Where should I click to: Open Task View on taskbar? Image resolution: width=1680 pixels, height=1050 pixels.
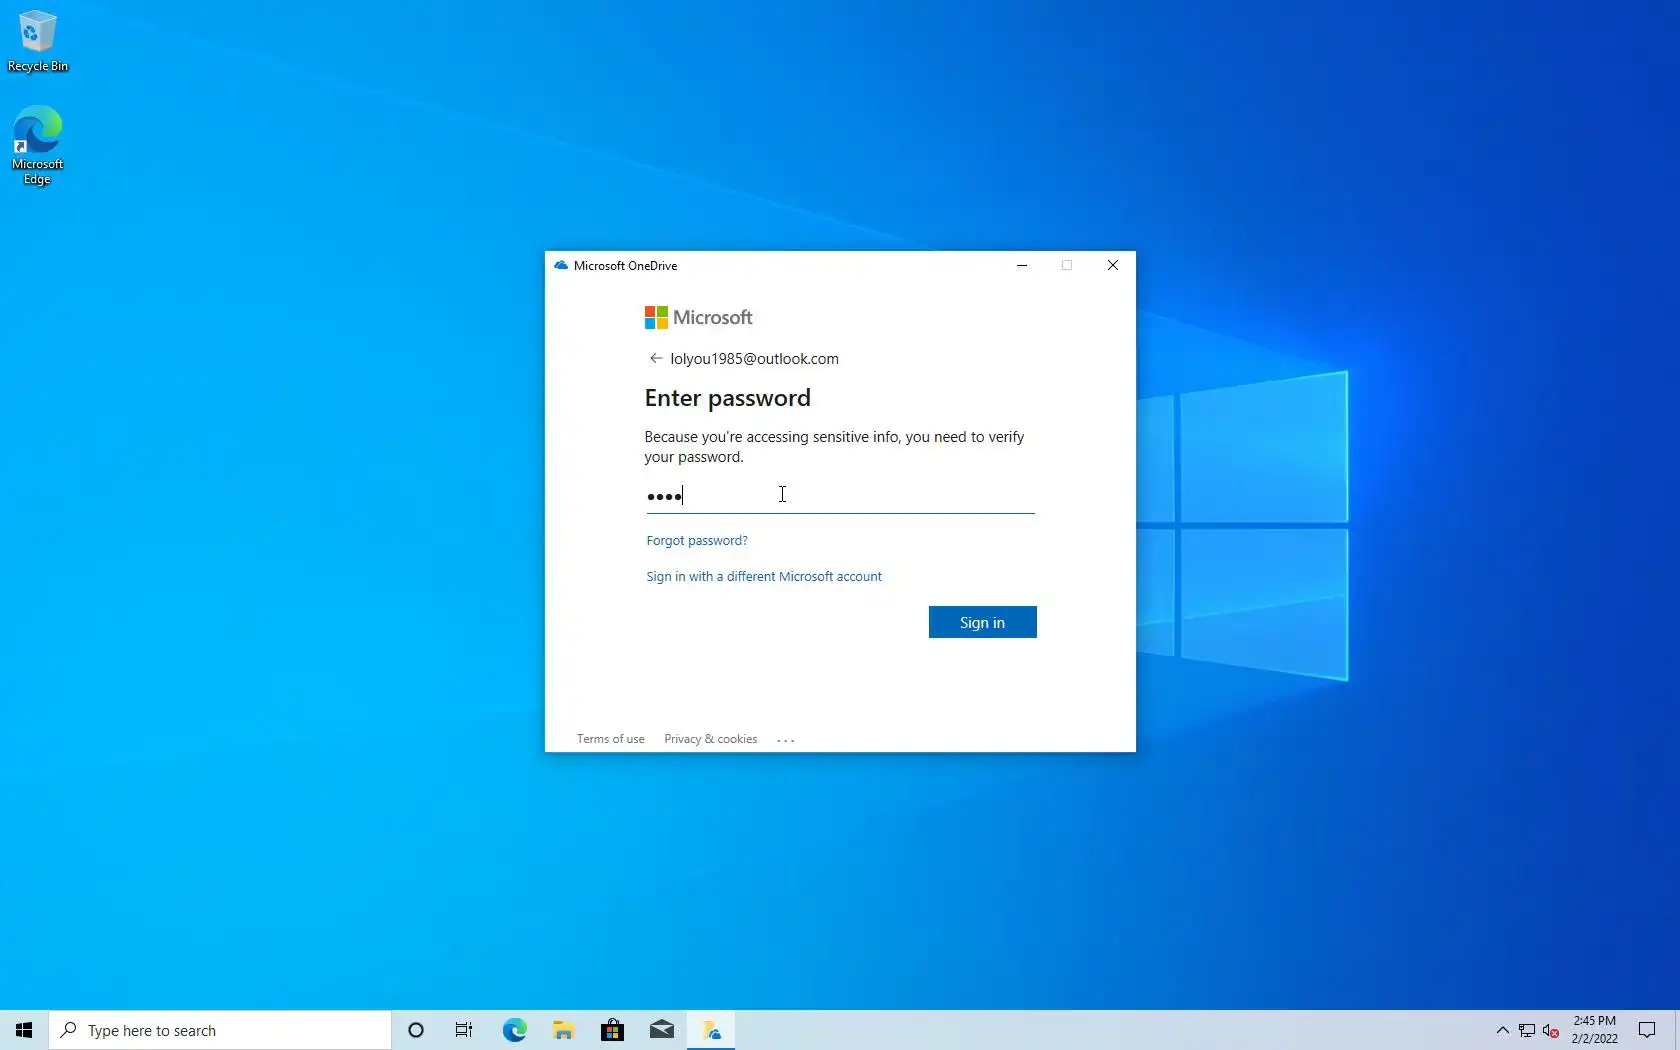(464, 1030)
